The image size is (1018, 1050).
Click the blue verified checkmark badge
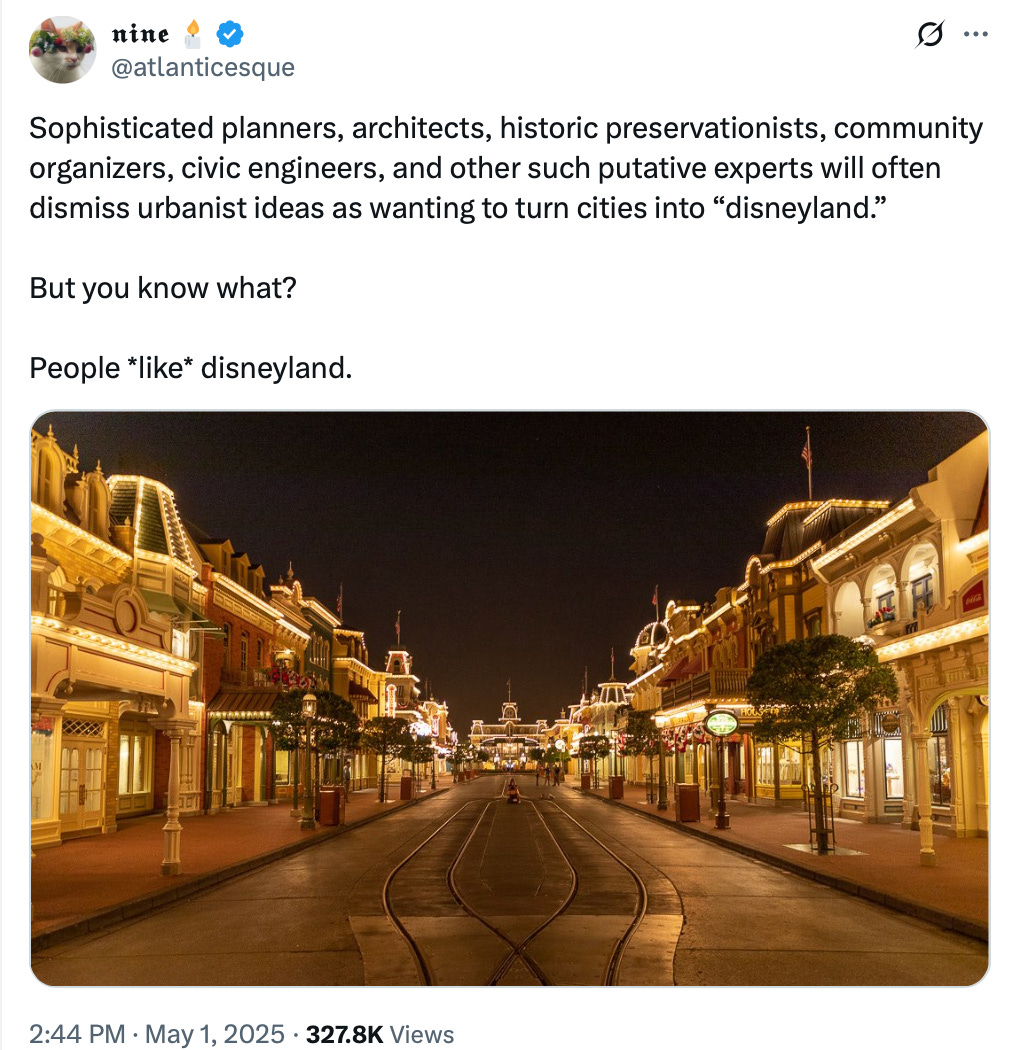(x=230, y=33)
